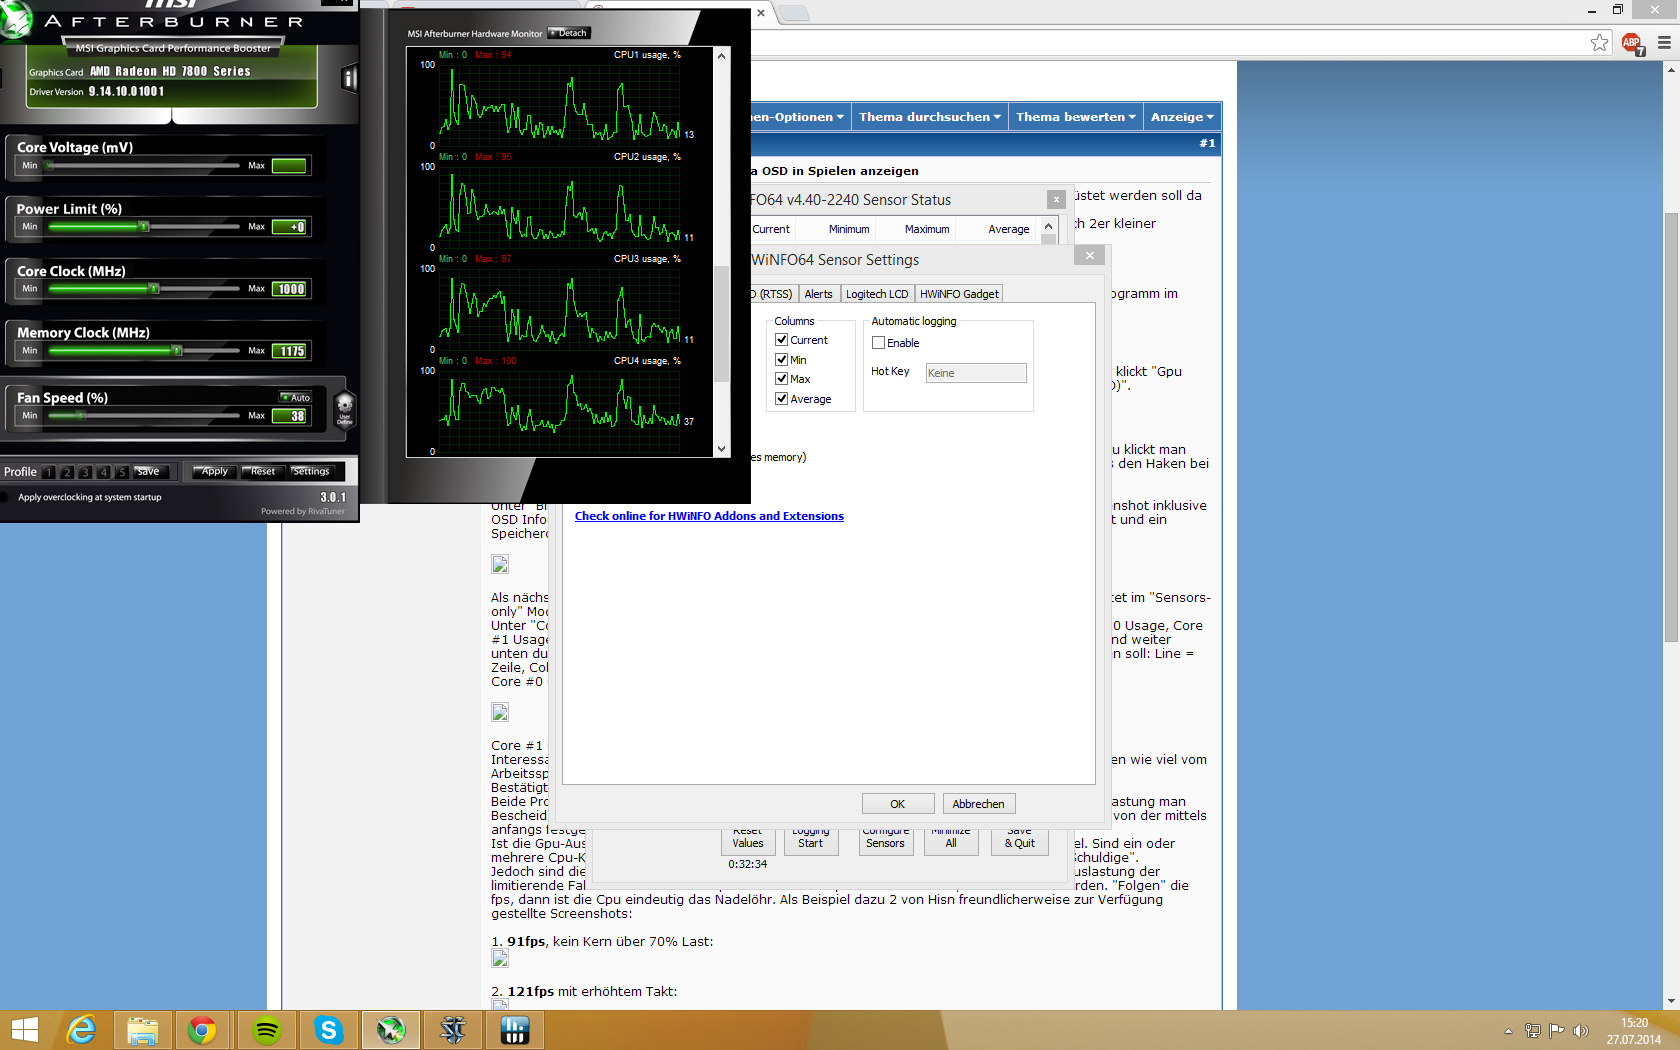The height and width of the screenshot is (1050, 1680).
Task: Toggle the Min column checkbox
Action: click(782, 360)
